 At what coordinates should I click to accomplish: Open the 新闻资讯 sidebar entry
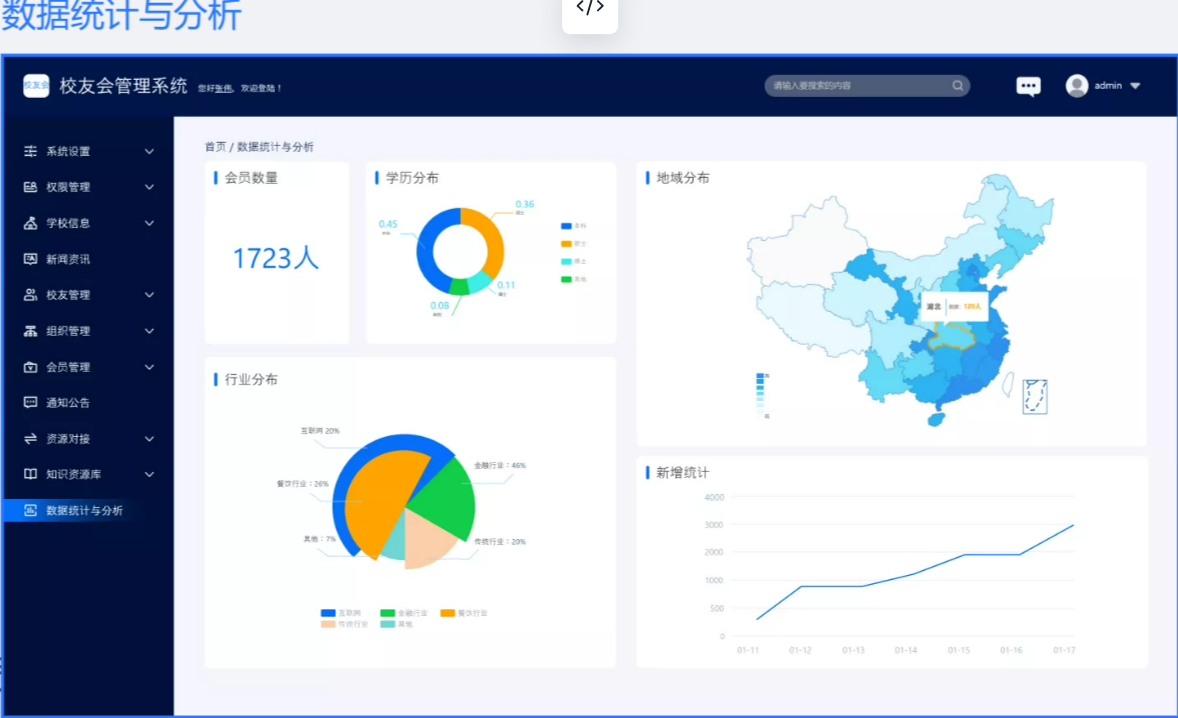point(68,259)
